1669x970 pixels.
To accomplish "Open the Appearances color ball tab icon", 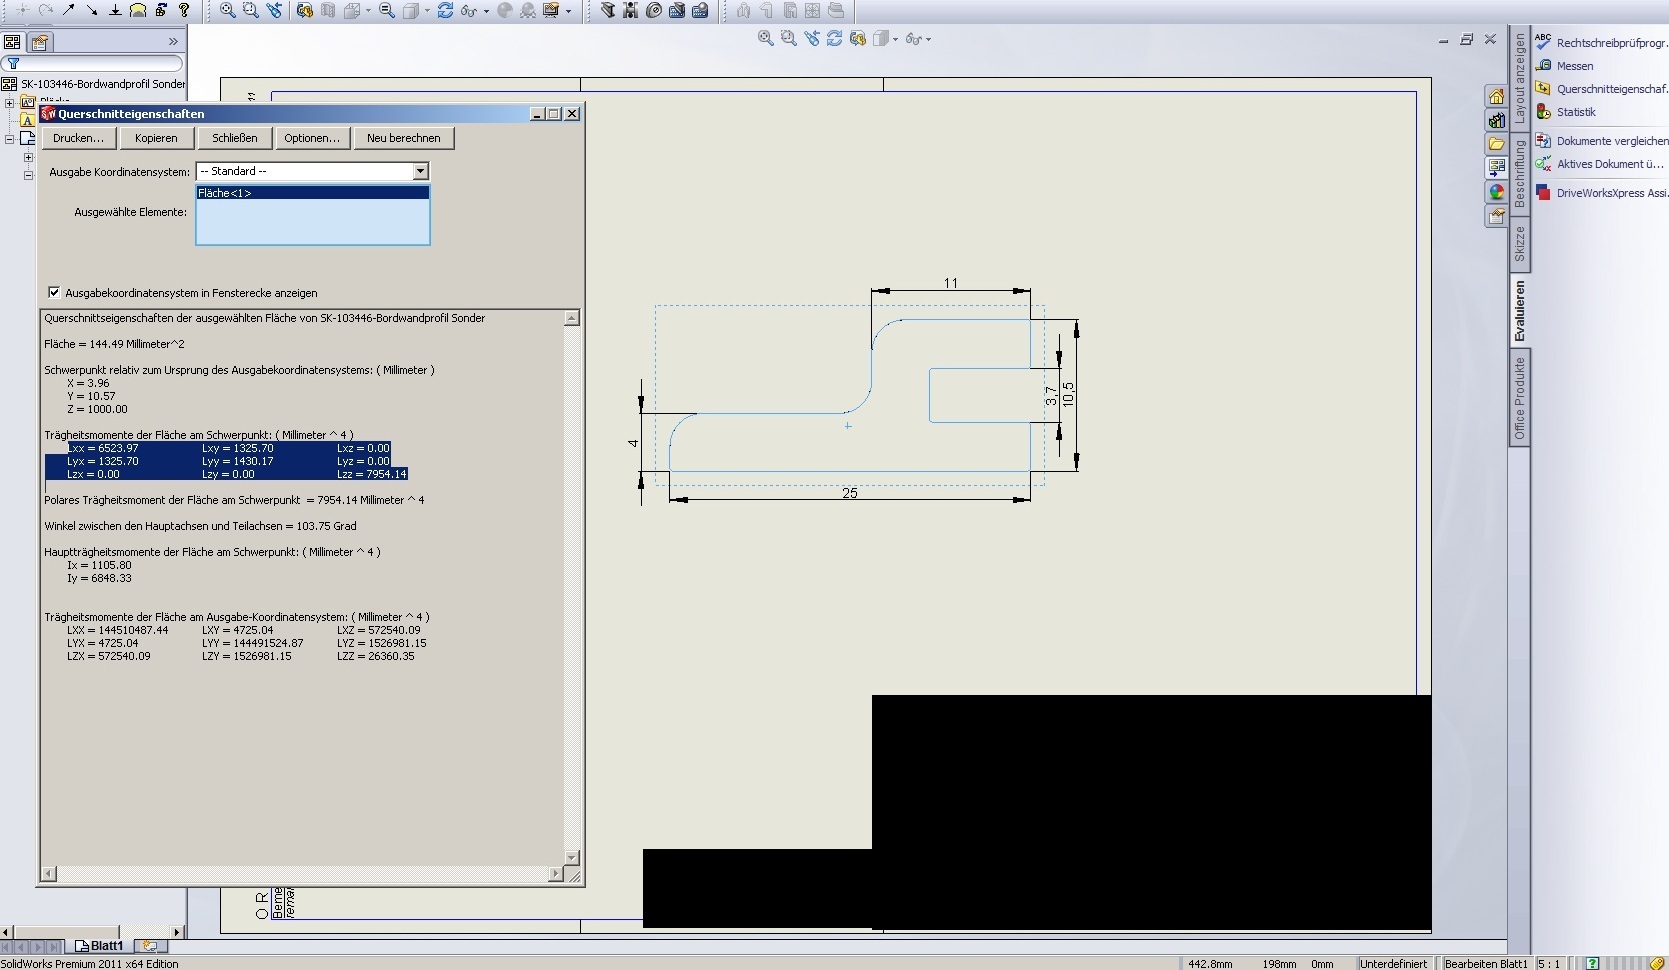I will [x=1496, y=192].
